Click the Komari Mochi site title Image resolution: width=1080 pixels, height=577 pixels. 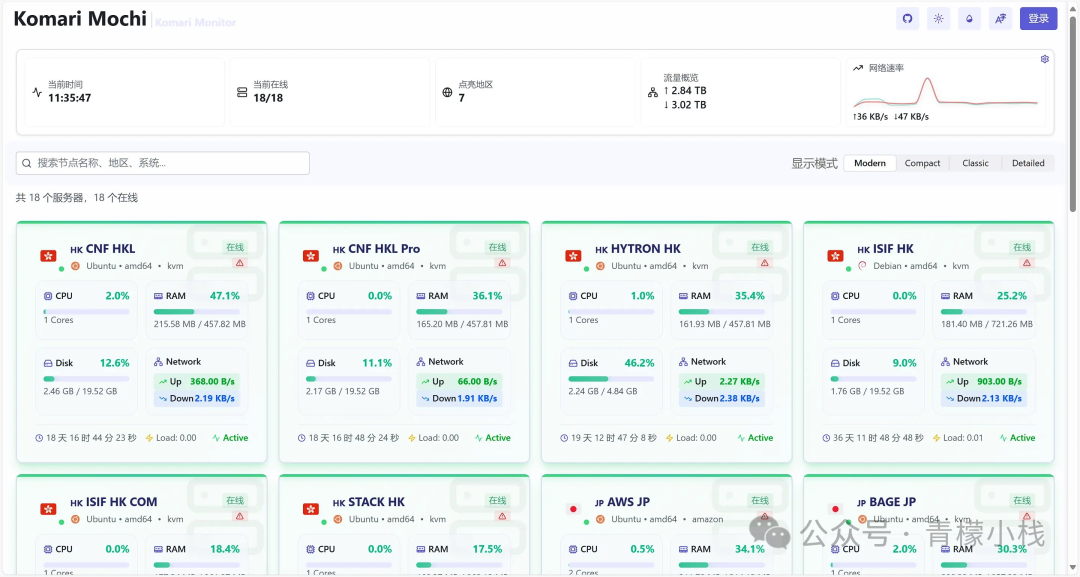80,19
